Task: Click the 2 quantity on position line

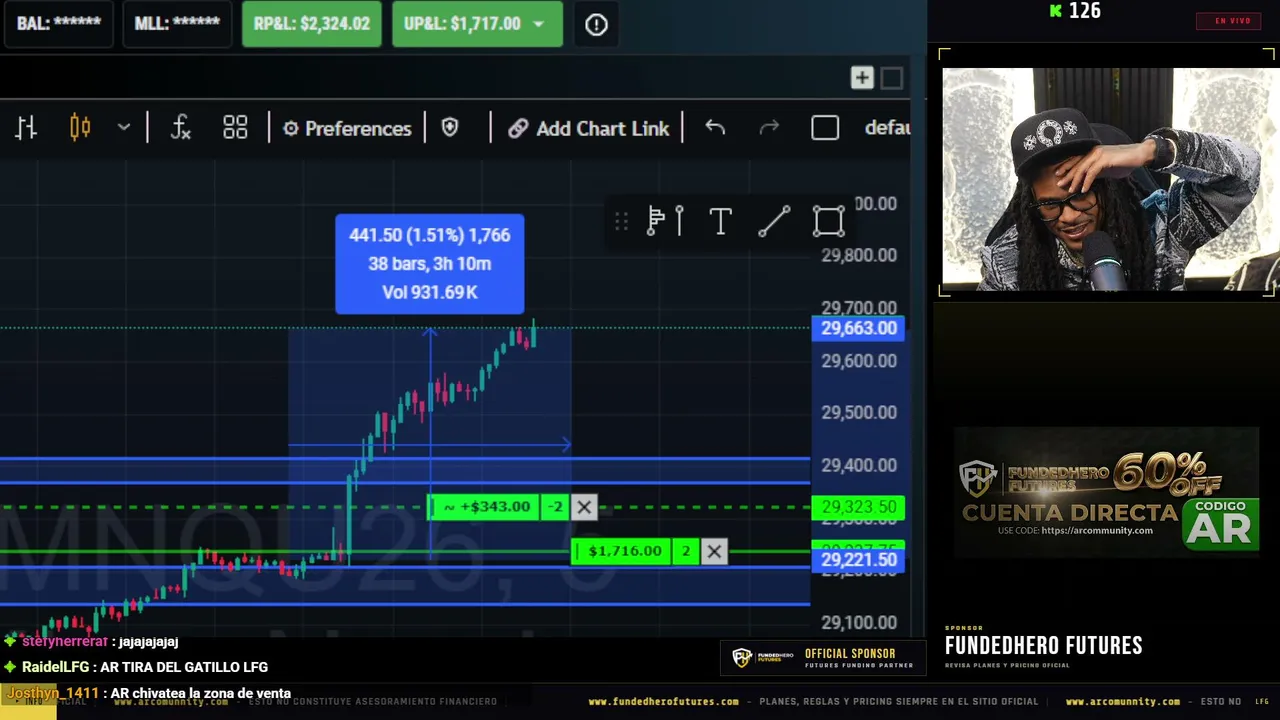Action: (686, 551)
